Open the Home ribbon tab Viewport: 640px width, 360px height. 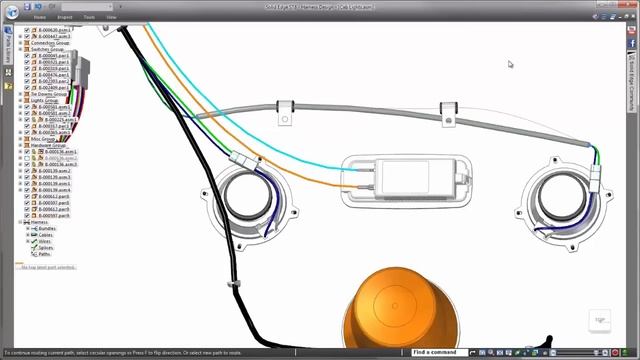coord(40,17)
